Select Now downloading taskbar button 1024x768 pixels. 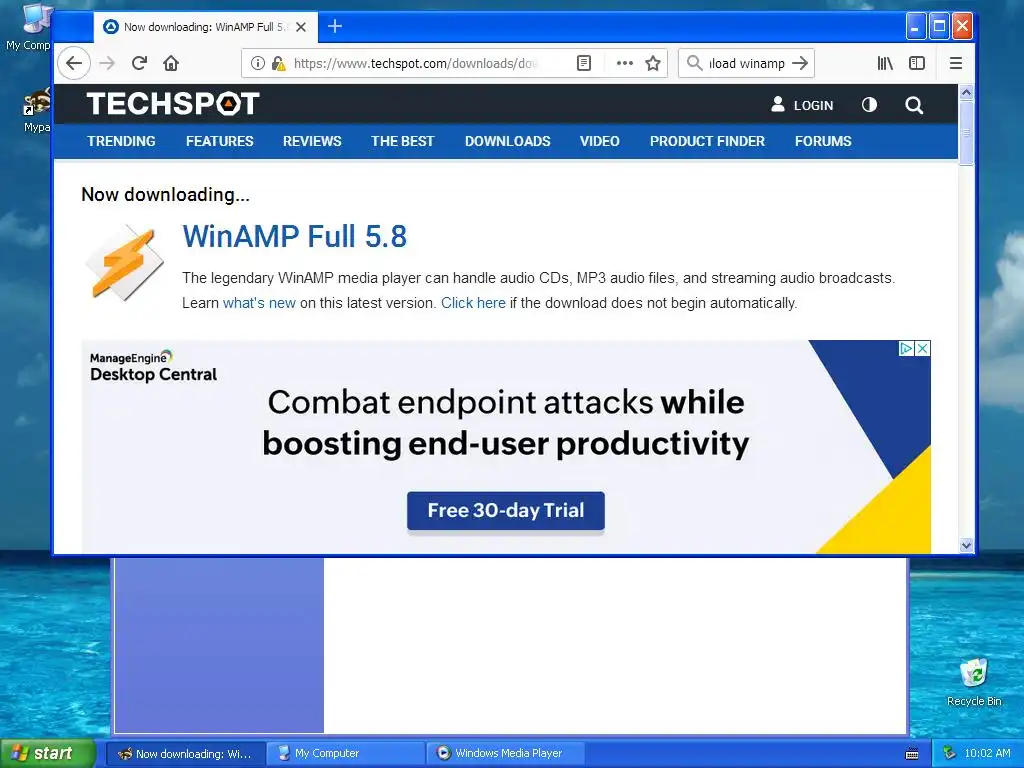pos(185,753)
